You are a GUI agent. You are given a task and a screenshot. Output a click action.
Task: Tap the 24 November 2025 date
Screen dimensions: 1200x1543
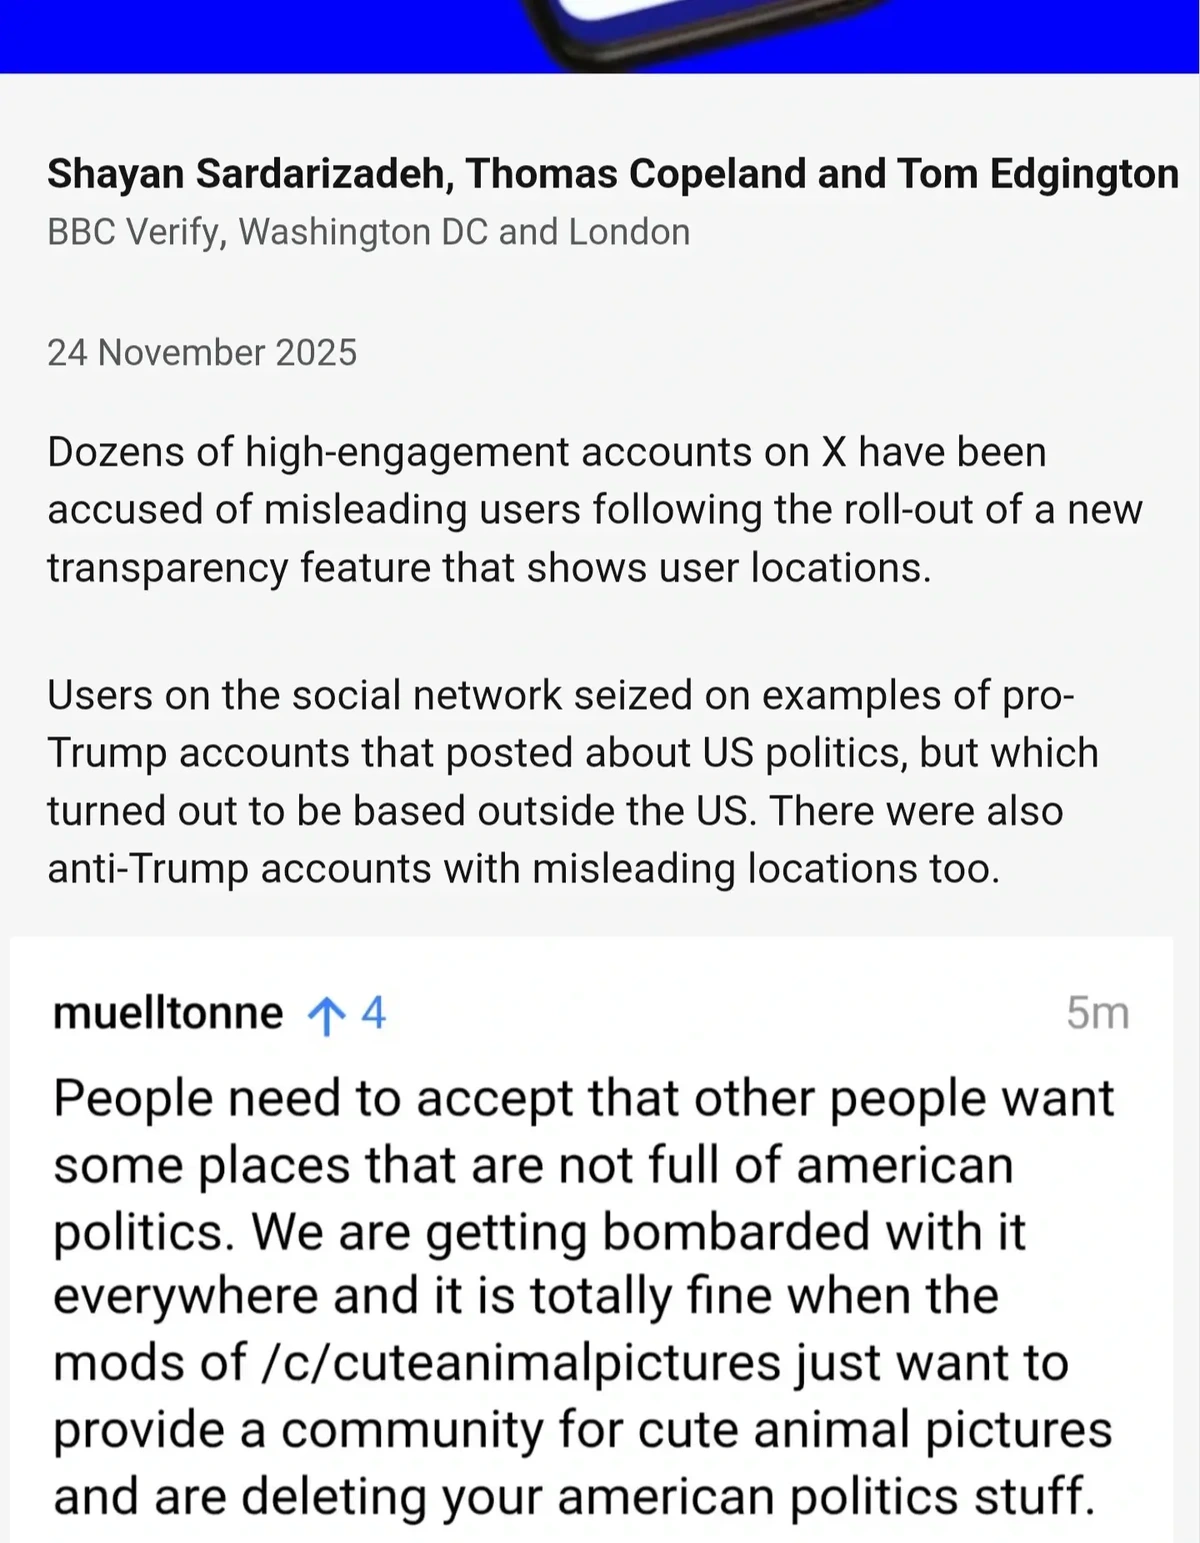(x=202, y=353)
